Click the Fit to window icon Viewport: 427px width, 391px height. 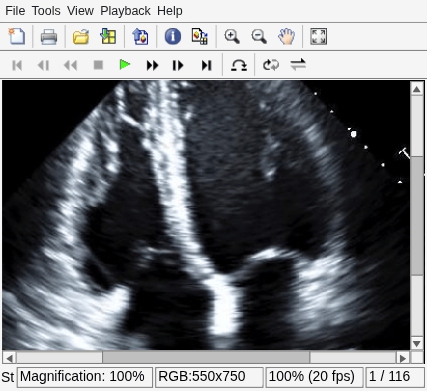(x=318, y=36)
